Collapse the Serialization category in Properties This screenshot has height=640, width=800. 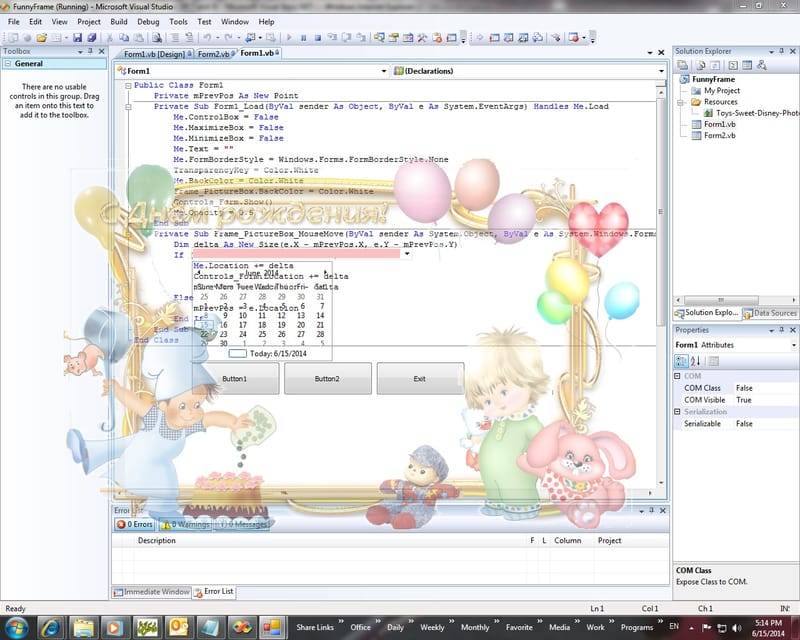pos(678,412)
